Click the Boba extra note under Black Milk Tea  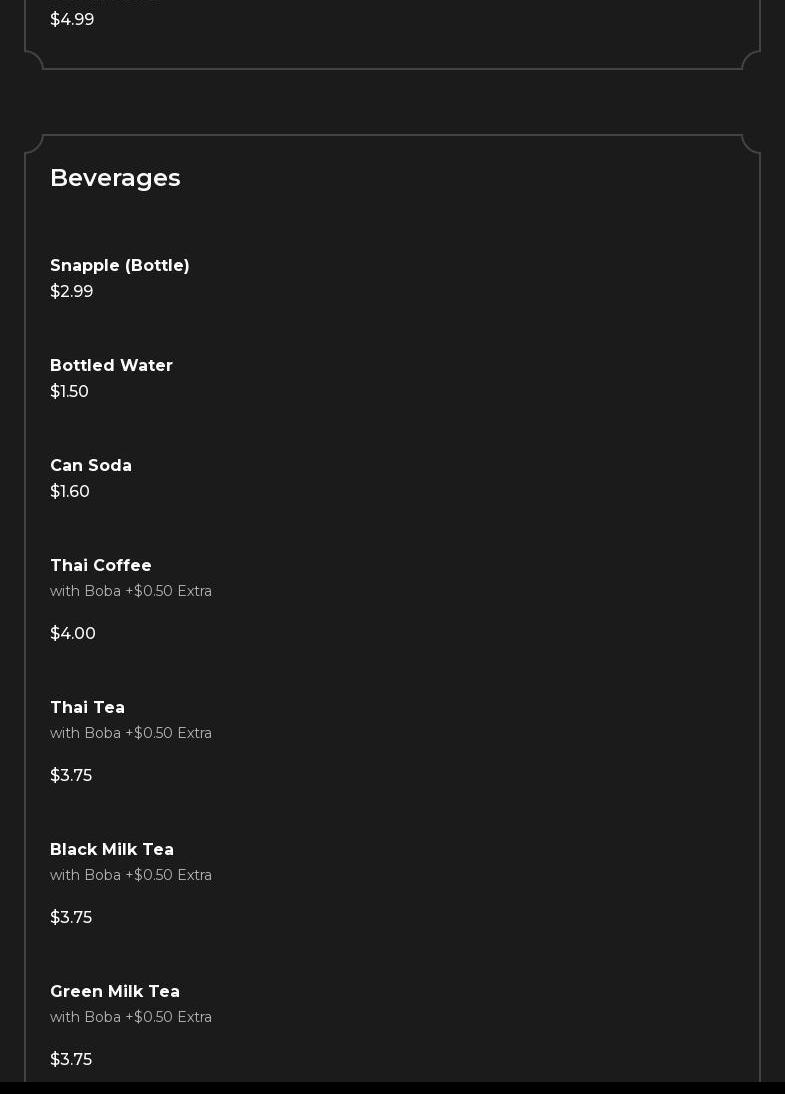click(x=131, y=875)
